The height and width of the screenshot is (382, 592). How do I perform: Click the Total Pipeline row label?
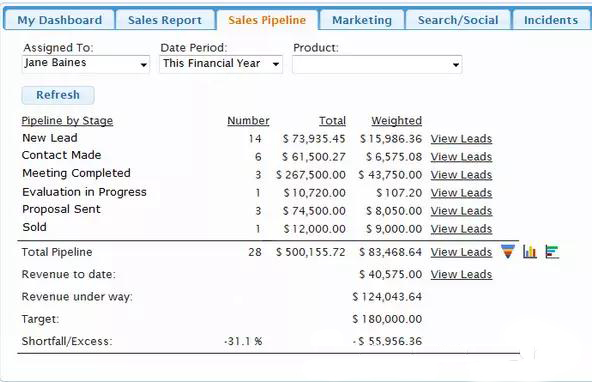(57, 252)
